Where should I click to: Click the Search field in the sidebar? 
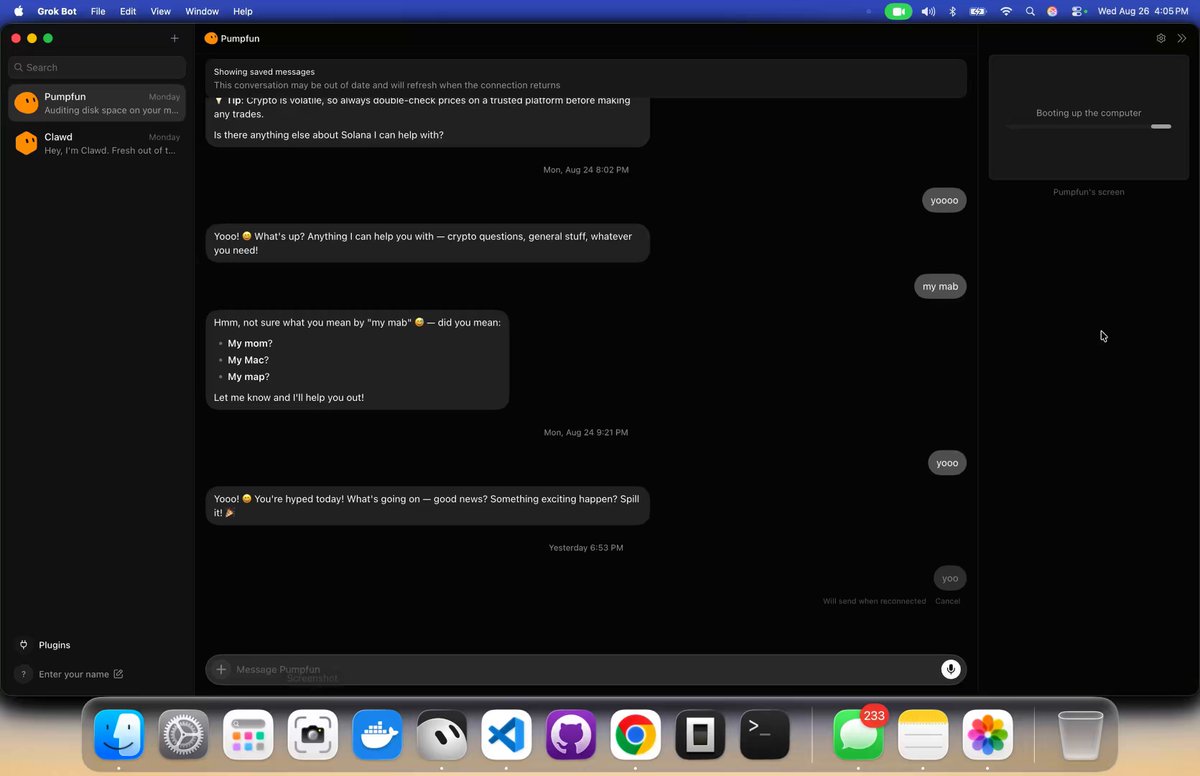(x=97, y=67)
